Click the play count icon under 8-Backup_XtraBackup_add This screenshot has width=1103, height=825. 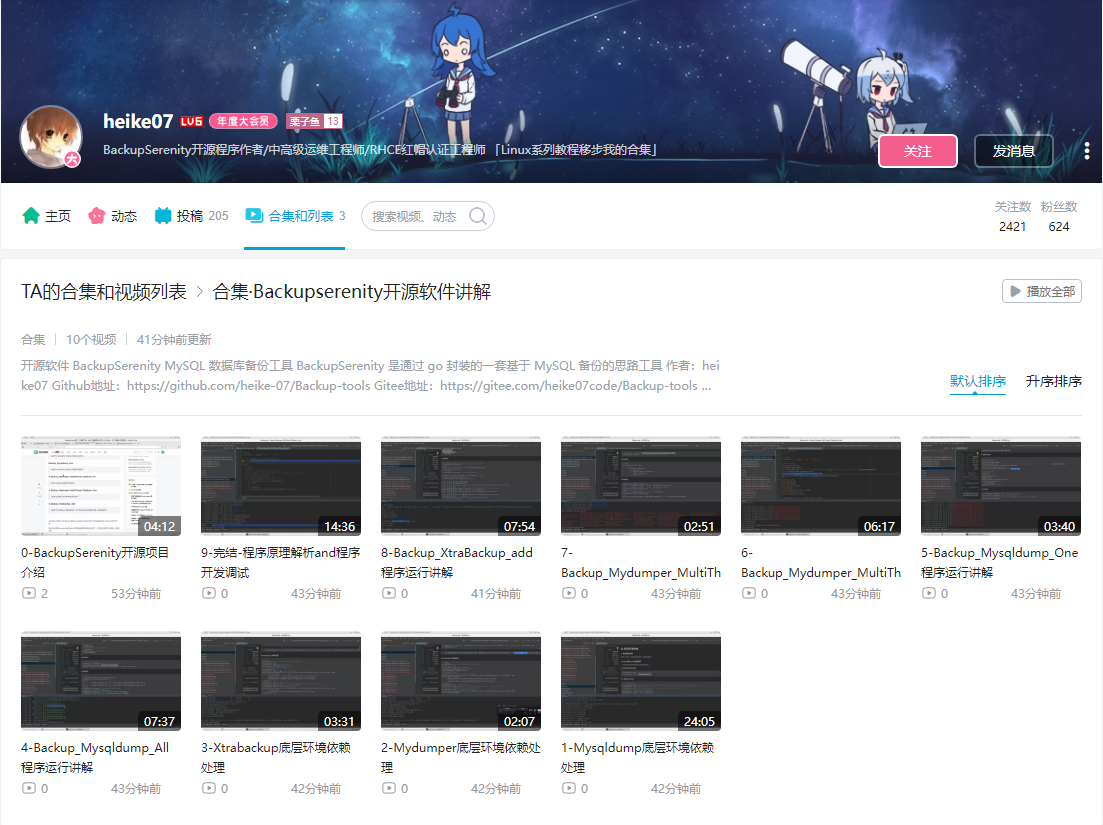pyautogui.click(x=389, y=593)
